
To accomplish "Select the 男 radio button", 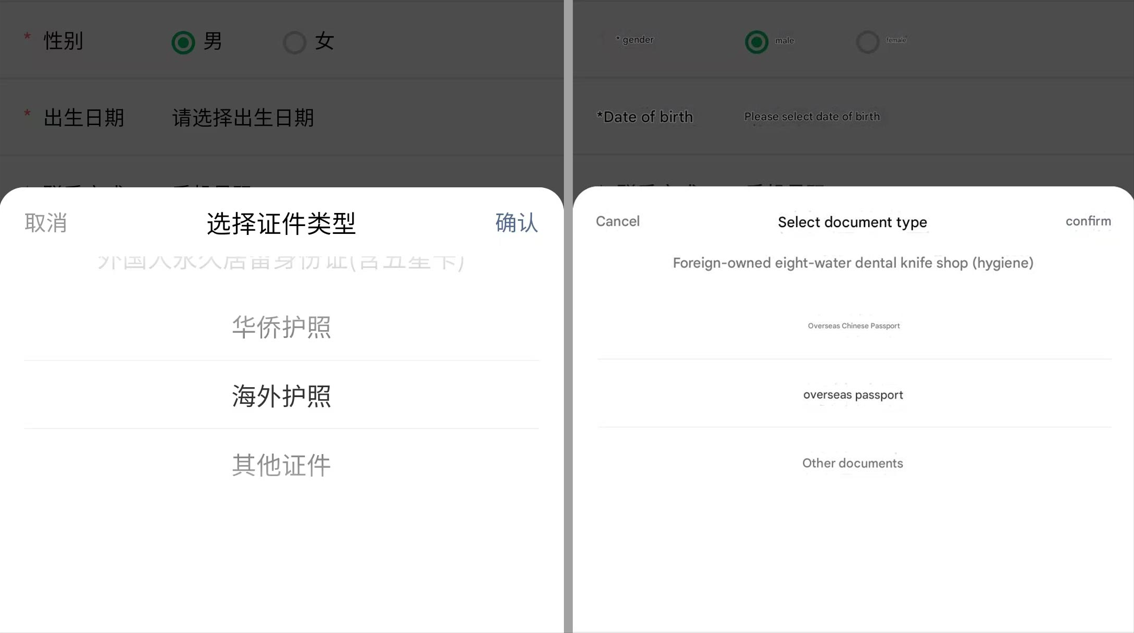I will coord(183,42).
